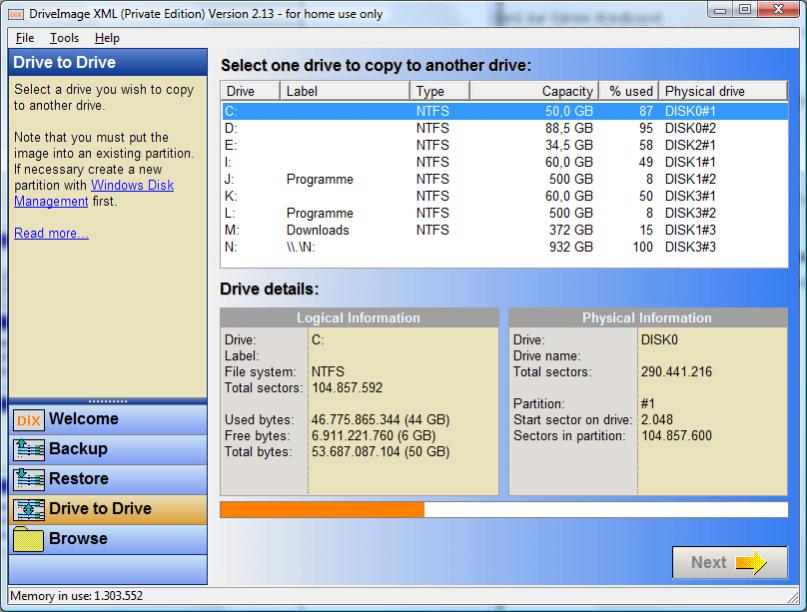The height and width of the screenshot is (612, 807).
Task: Click the Browse folder icon
Action: pyautogui.click(x=29, y=539)
